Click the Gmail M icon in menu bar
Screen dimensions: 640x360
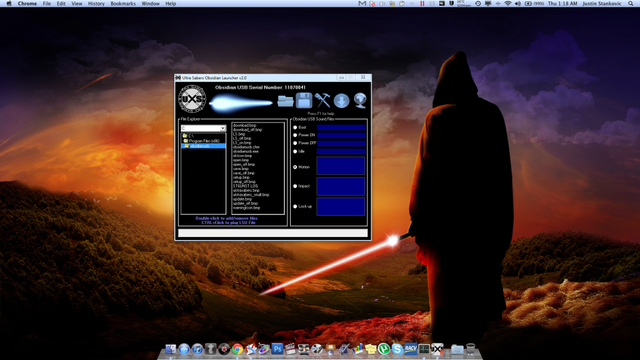coord(362,3)
